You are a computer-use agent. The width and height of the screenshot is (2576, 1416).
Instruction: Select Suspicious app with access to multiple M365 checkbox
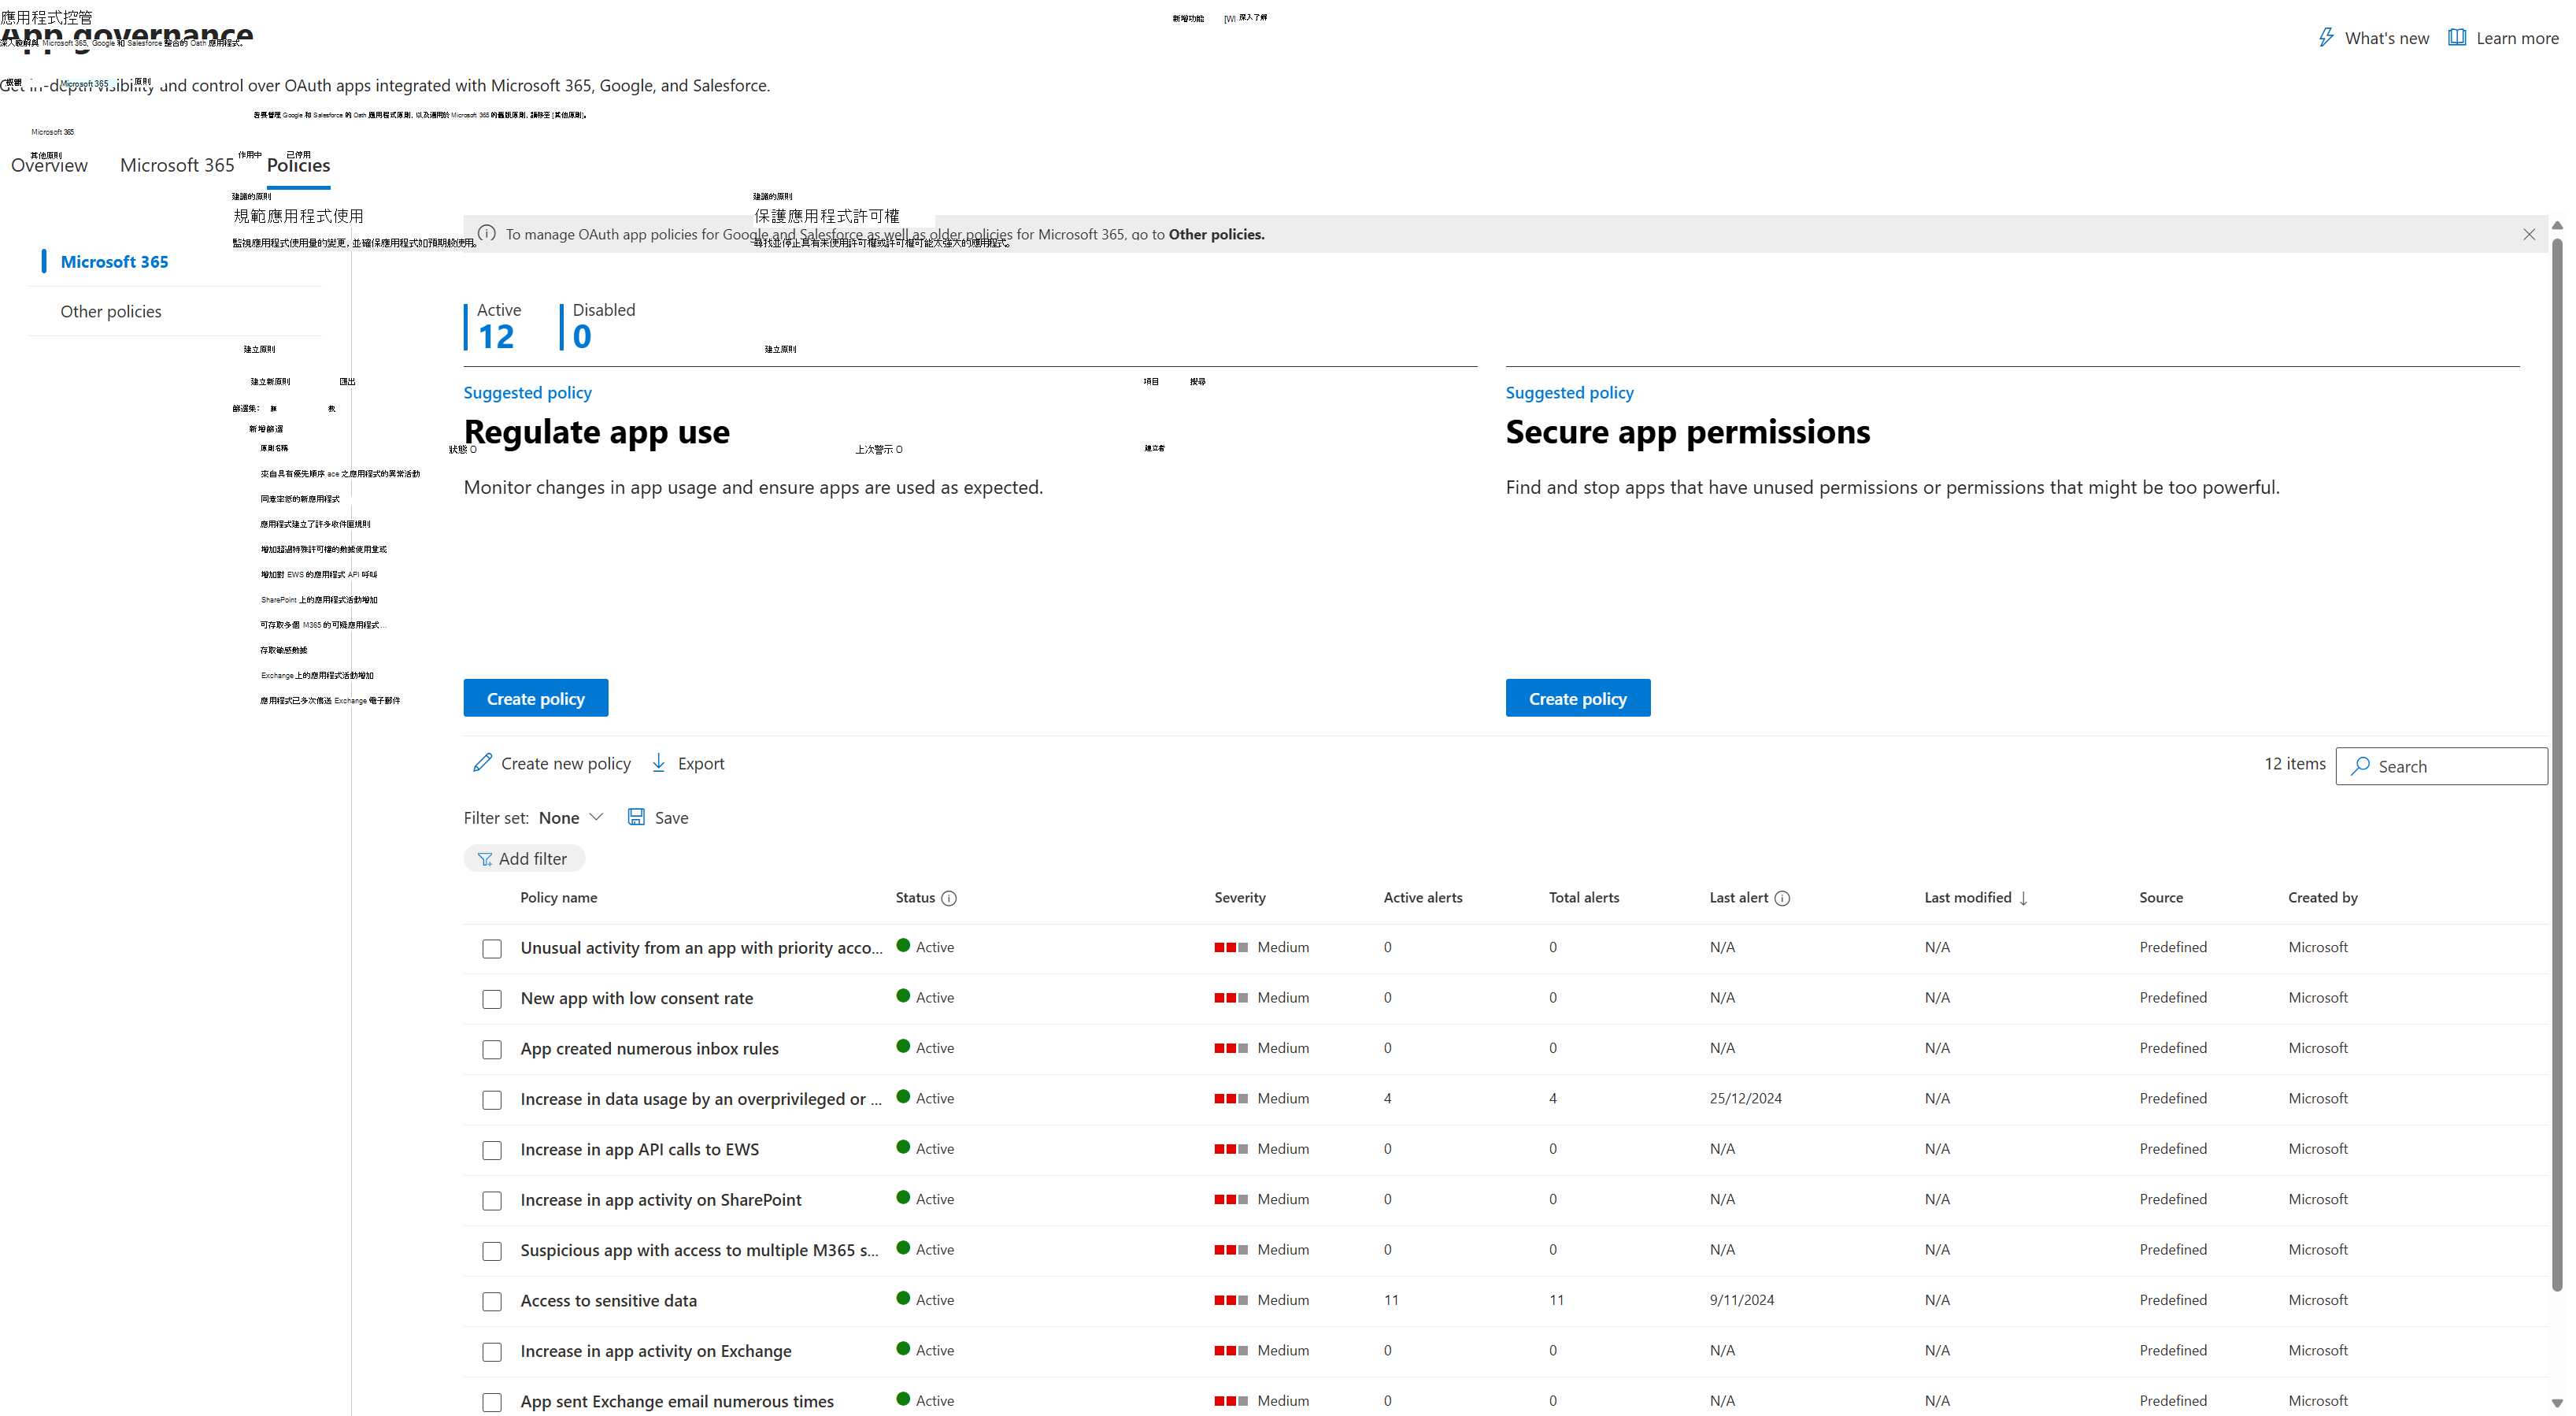492,1251
